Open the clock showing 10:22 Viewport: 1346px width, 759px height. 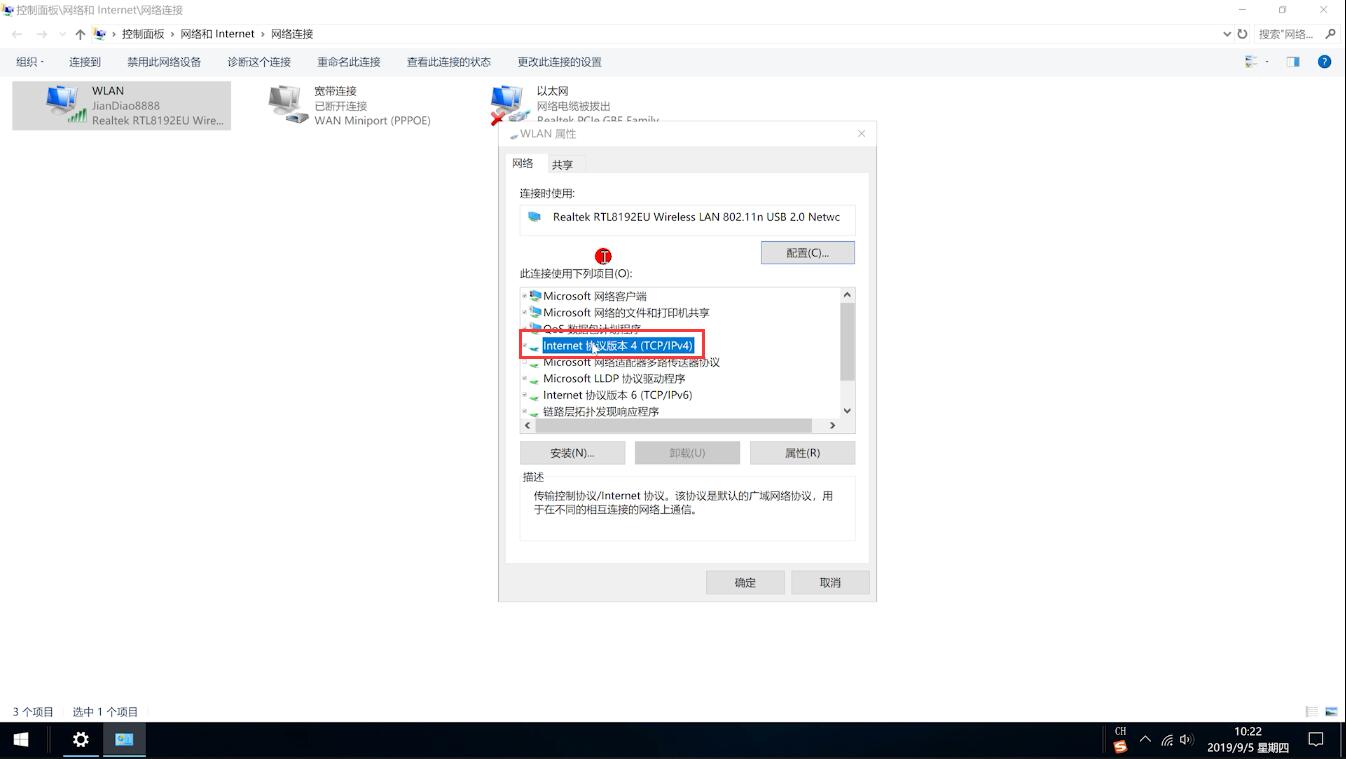pos(1247,740)
